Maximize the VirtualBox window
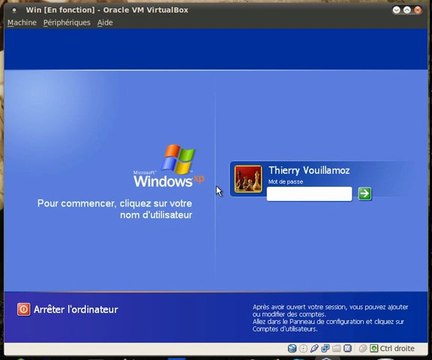Viewport: 432px width, 360px height. (407, 10)
